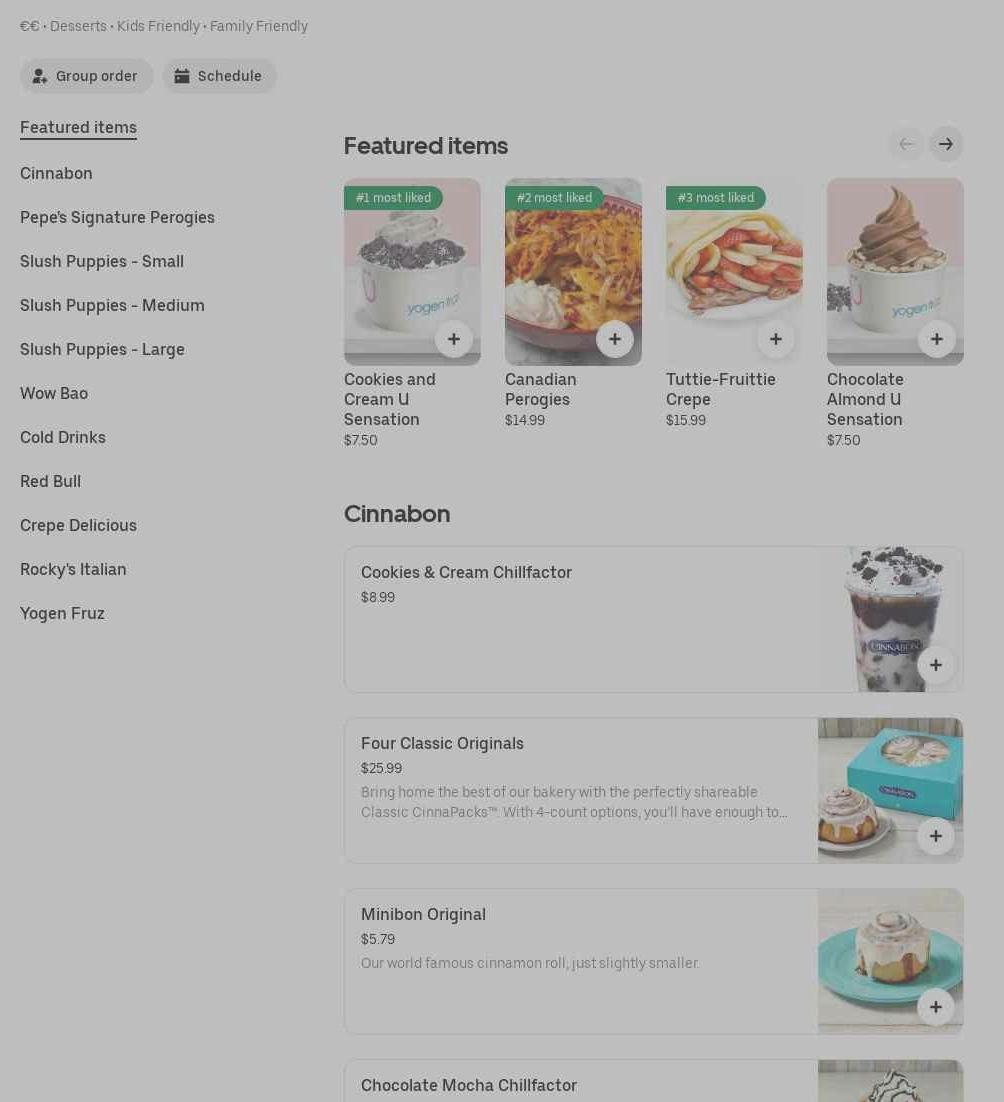View Canadian Perogies item photo
The width and height of the screenshot is (1004, 1102).
coord(573,271)
